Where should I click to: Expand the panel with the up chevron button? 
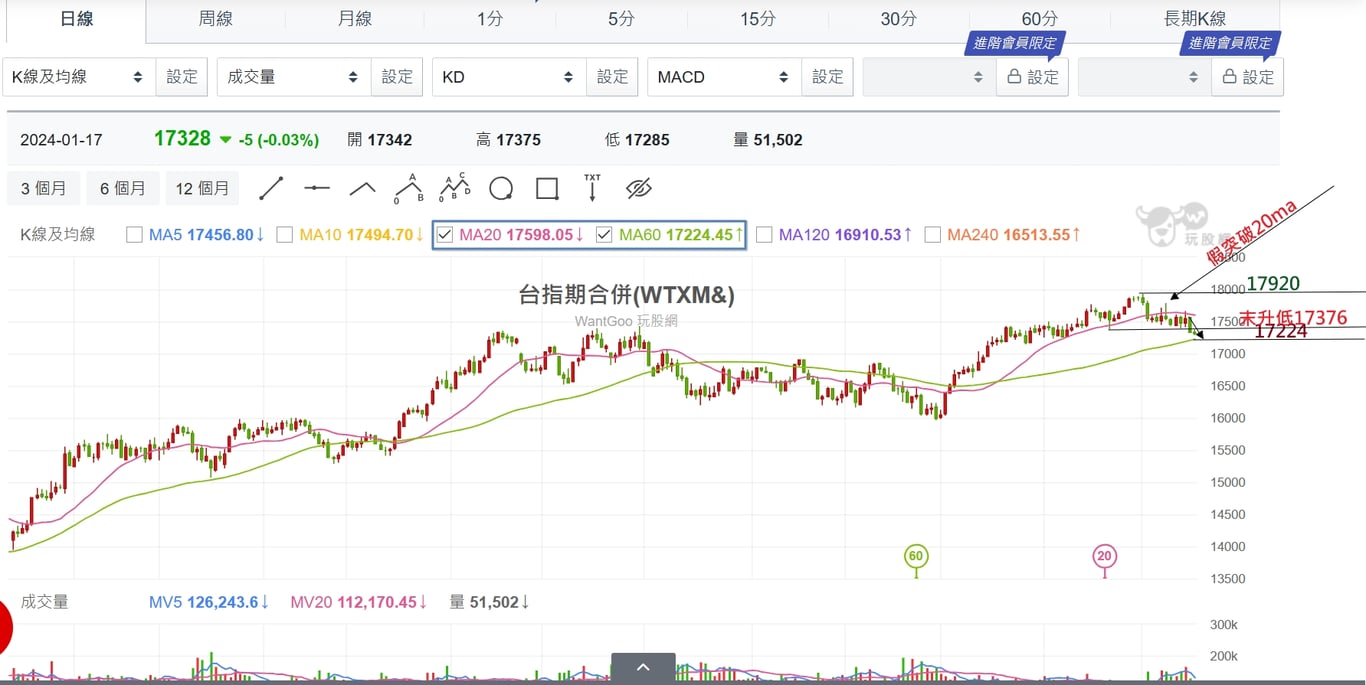coord(643,668)
